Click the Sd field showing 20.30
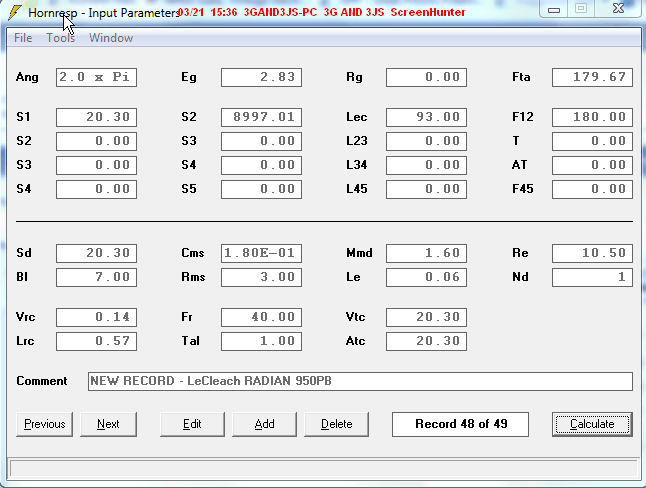Image resolution: width=646 pixels, height=488 pixels. (x=96, y=253)
